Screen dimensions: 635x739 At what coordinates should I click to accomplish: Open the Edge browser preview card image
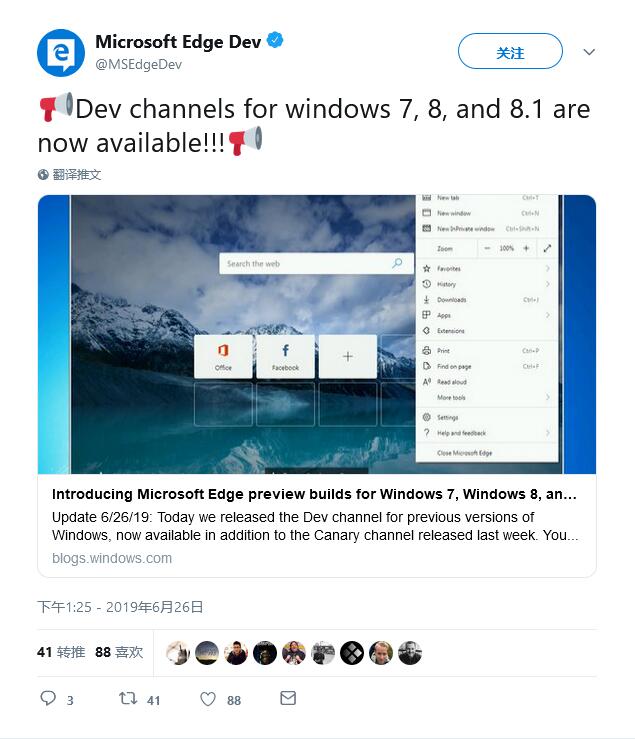click(x=317, y=334)
